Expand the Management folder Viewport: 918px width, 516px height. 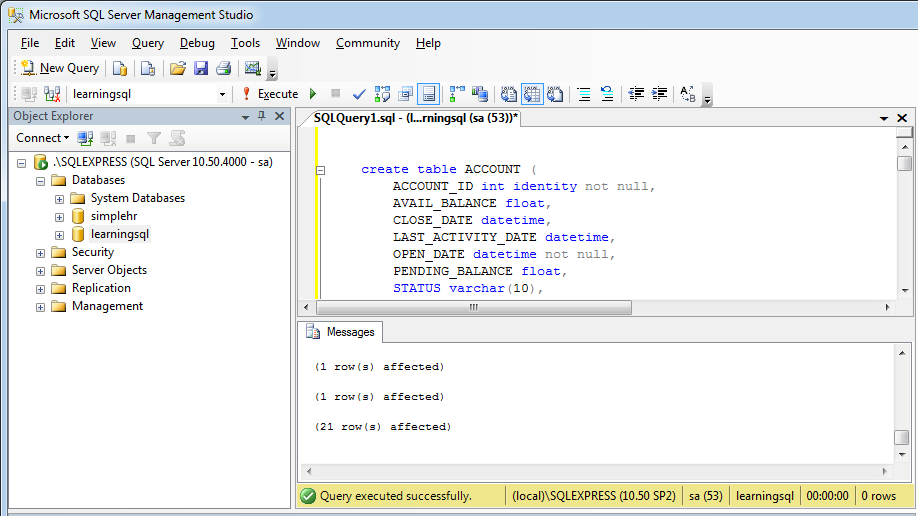point(40,307)
